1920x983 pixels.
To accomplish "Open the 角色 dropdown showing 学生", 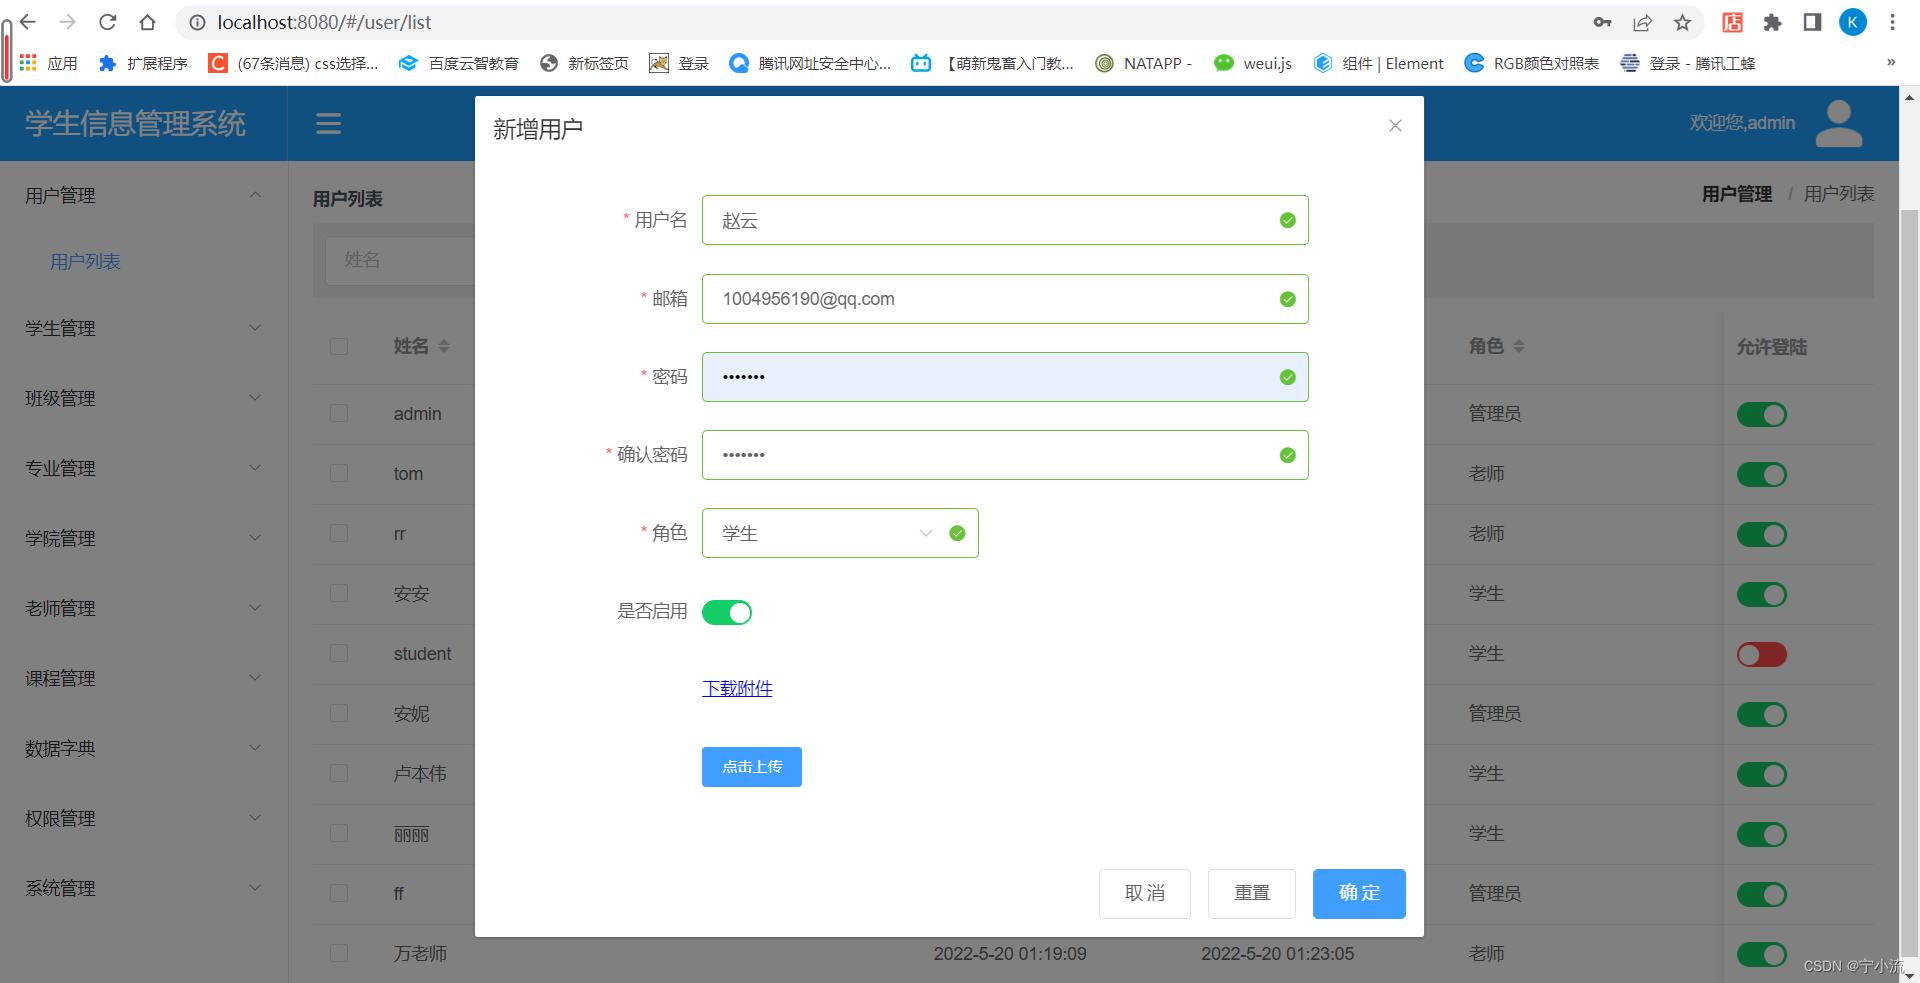I will coord(840,533).
